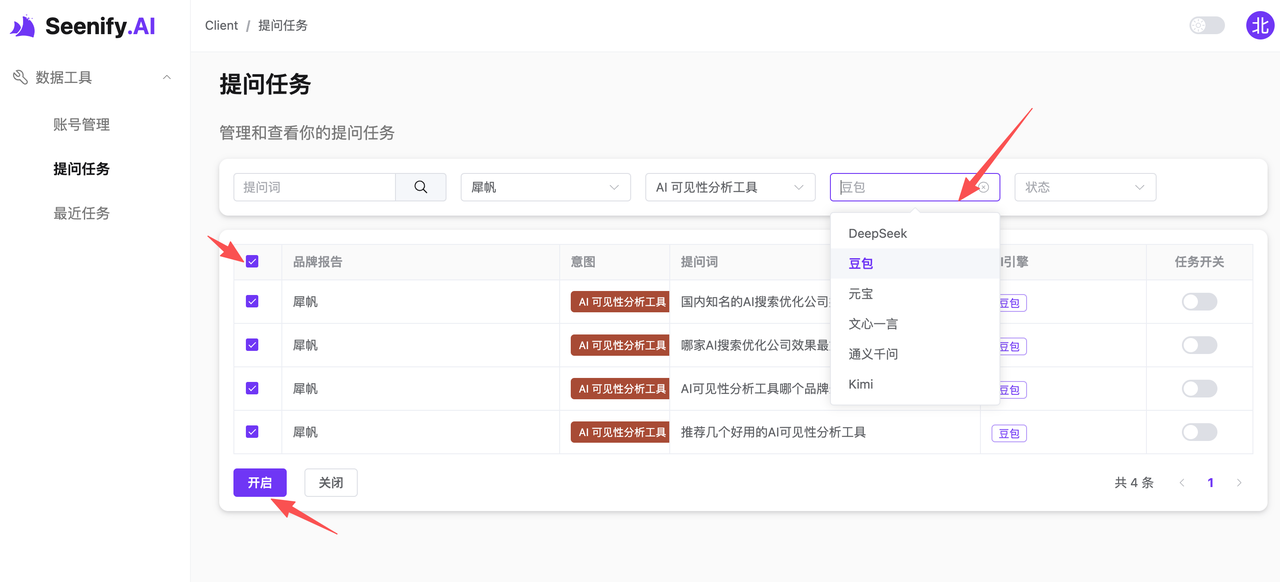Click the next page arrow in pagination

click(x=1238, y=482)
